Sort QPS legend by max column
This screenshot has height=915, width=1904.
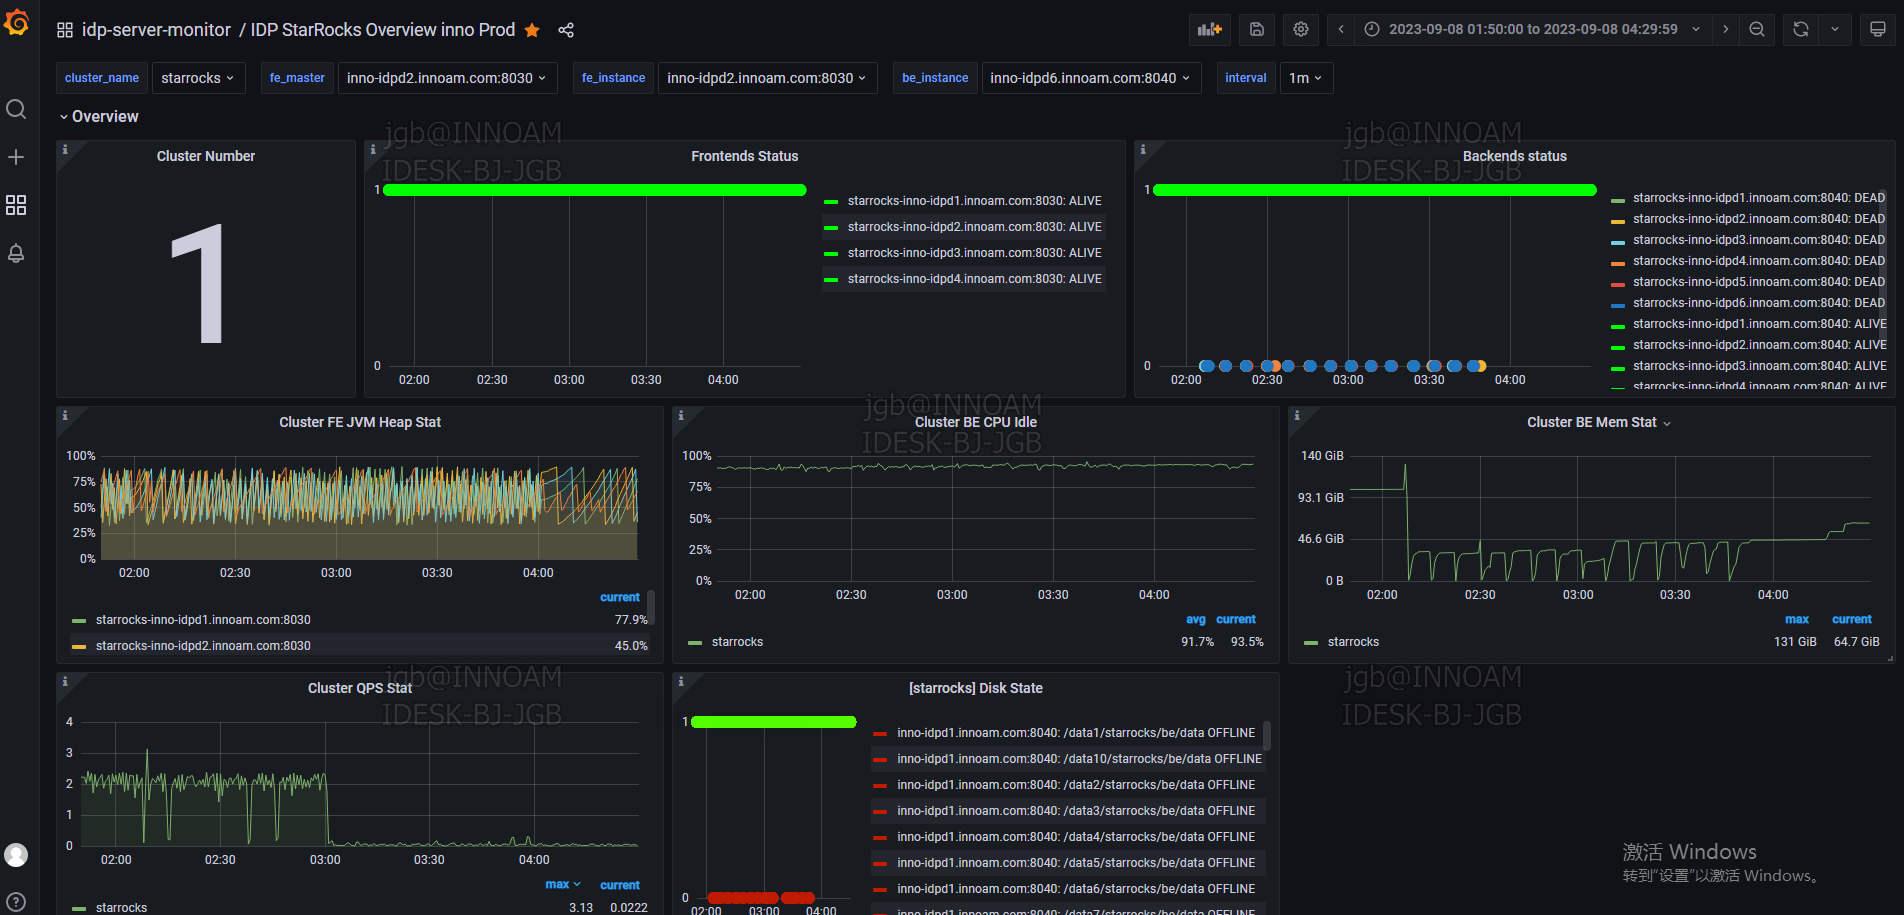click(x=562, y=885)
